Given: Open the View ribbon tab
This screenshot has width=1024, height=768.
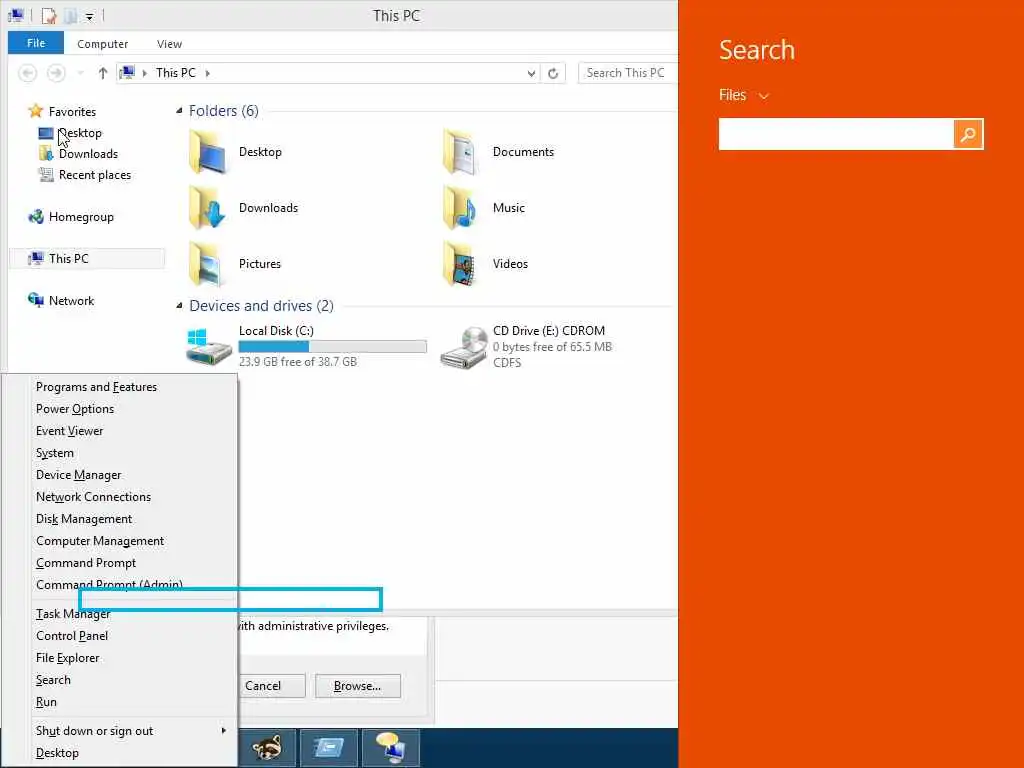Looking at the screenshot, I should (169, 44).
